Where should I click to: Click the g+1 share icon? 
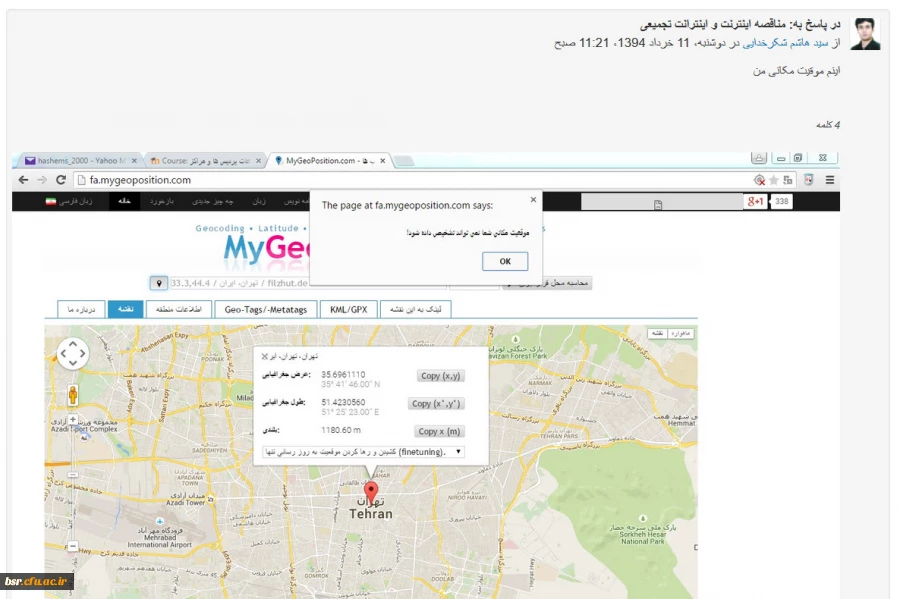point(756,200)
